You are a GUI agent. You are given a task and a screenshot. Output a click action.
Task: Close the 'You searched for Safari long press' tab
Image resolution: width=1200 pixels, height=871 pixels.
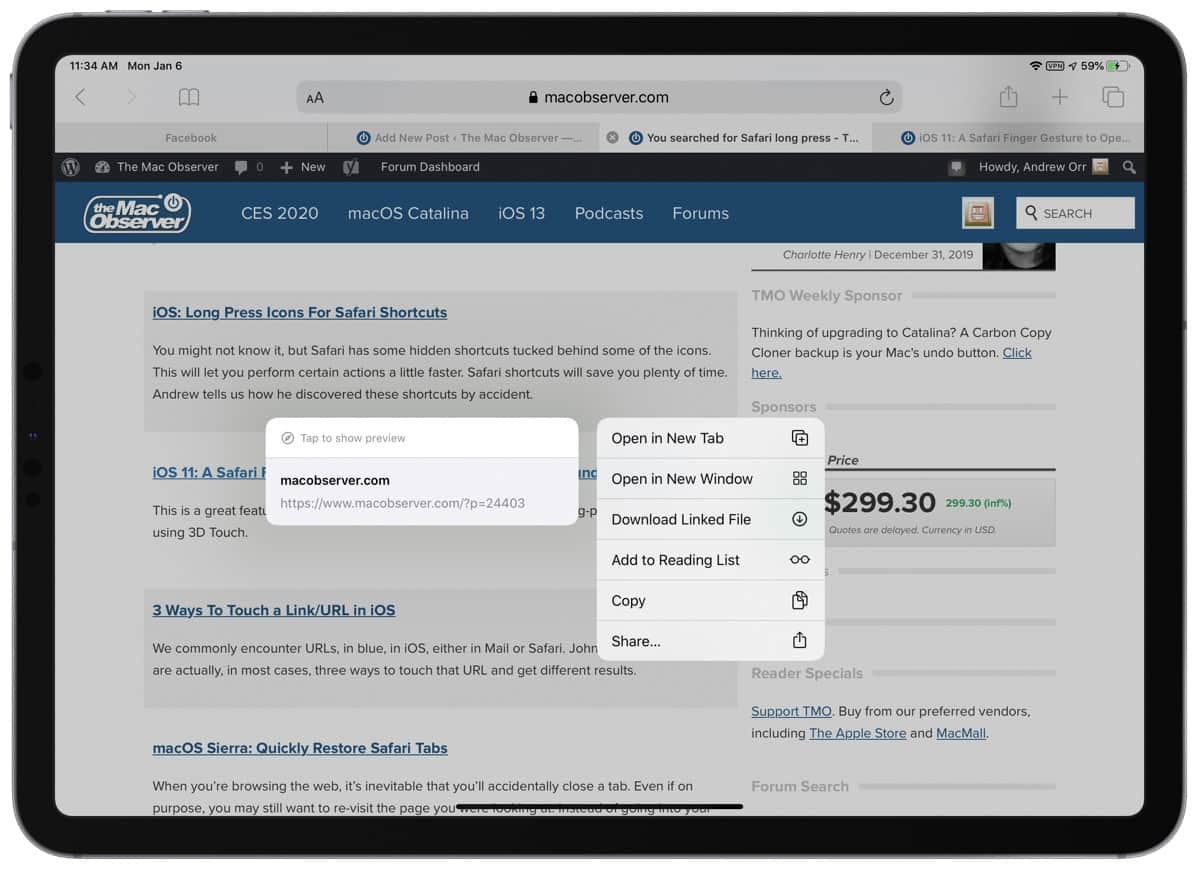pyautogui.click(x=613, y=138)
